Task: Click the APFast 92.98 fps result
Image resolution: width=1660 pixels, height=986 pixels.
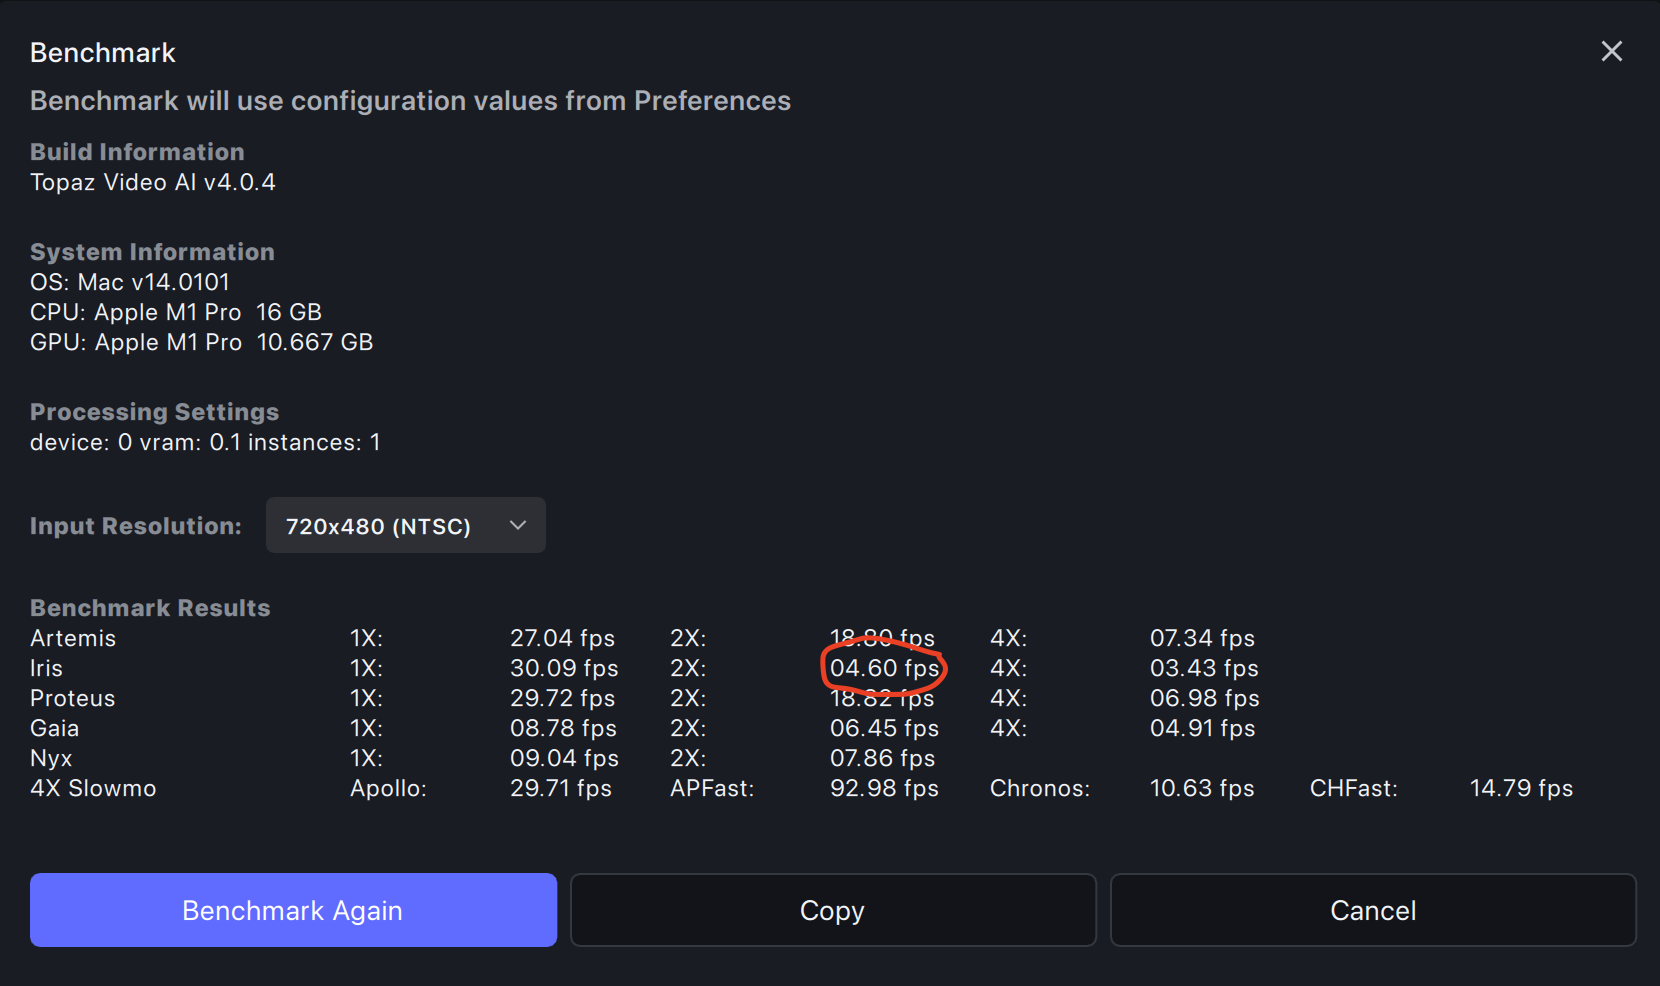Action: coord(884,788)
